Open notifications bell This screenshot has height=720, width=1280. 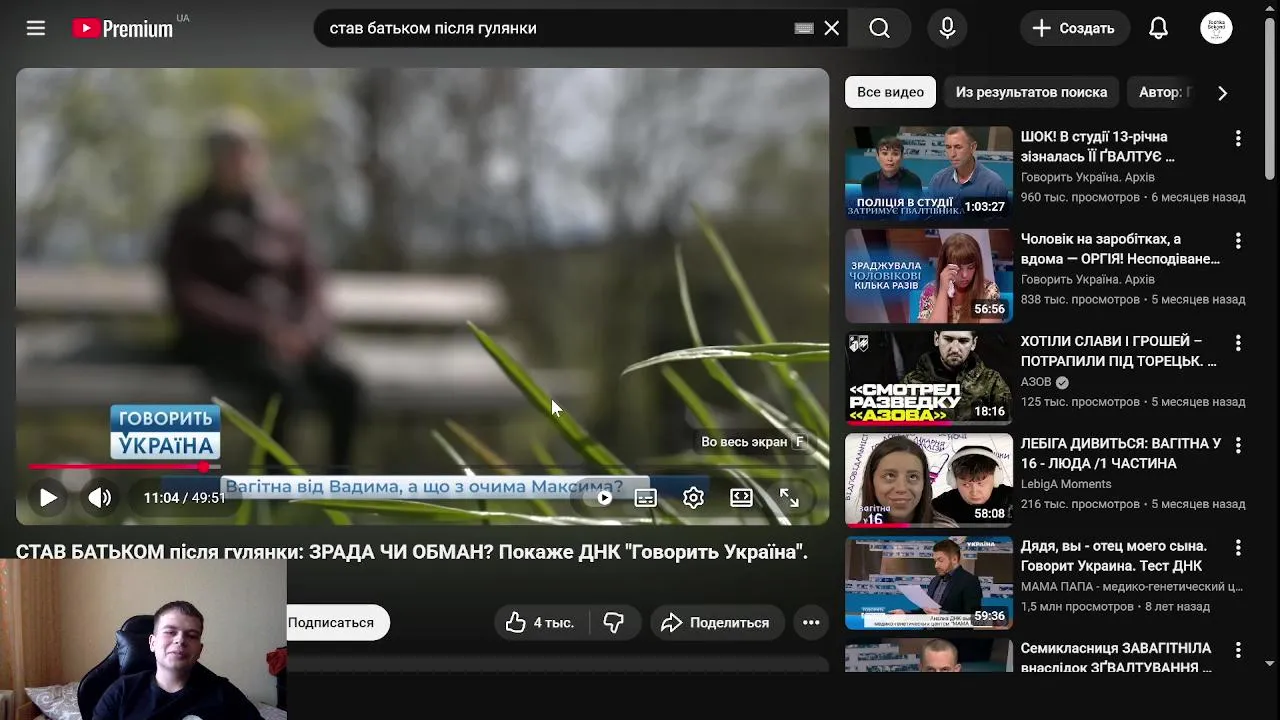(x=1158, y=28)
